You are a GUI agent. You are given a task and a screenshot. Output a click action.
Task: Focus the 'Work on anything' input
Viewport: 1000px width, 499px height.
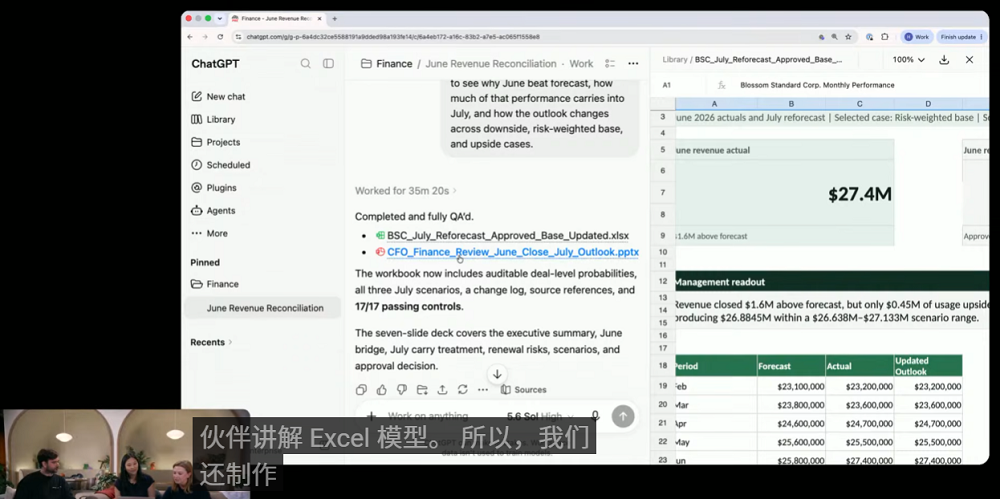(428, 416)
